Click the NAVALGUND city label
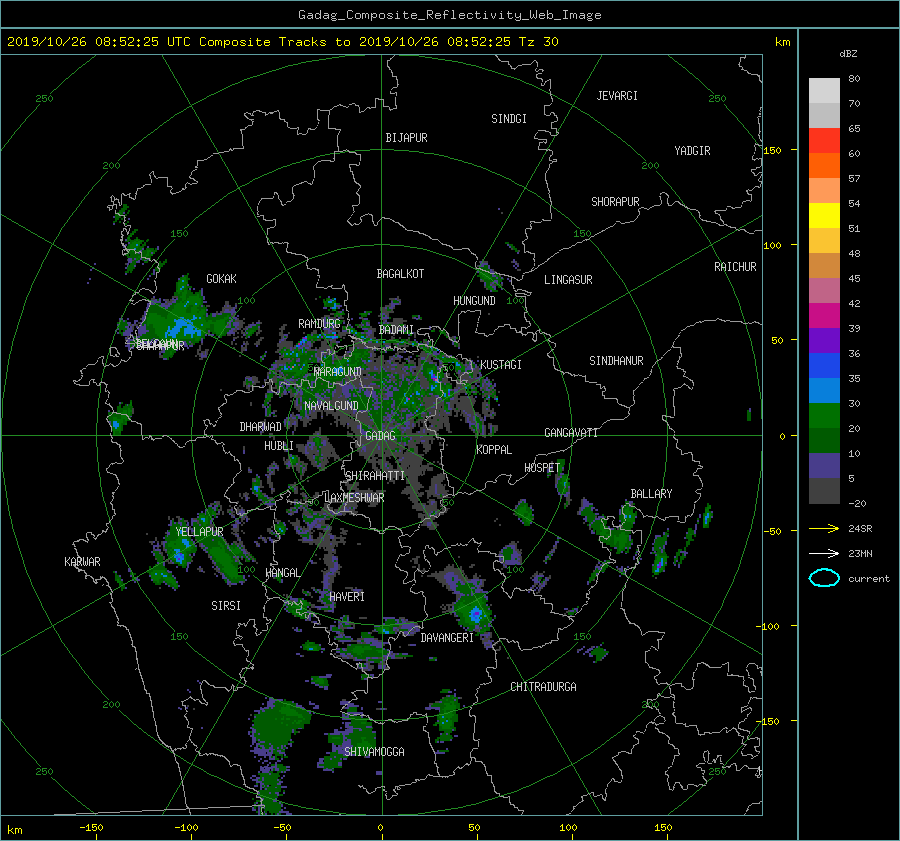 click(331, 406)
